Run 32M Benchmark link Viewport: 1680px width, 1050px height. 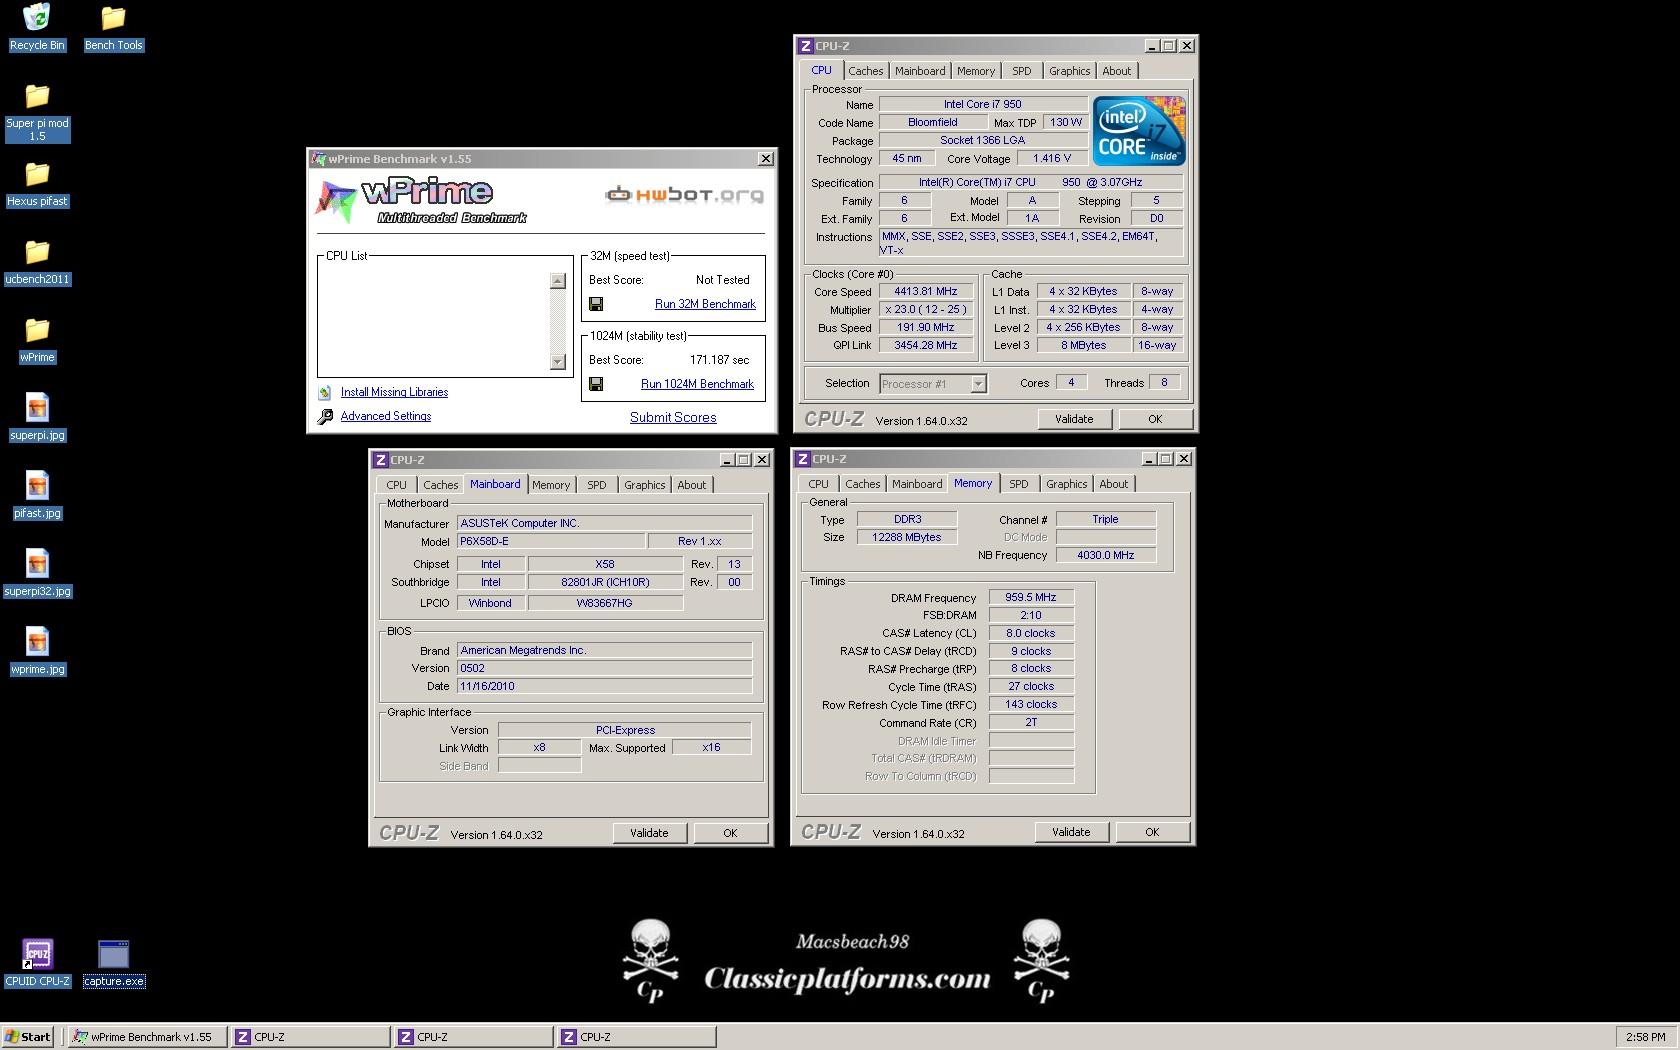(x=705, y=304)
